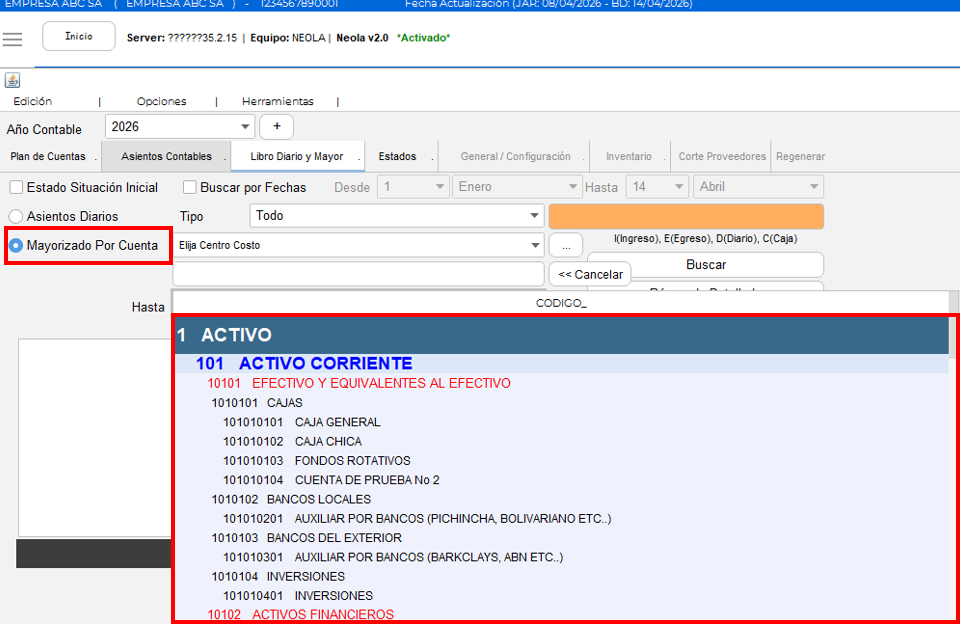960x624 pixels.
Task: Open the Tipo Todo dropdown
Action: [x=397, y=216]
